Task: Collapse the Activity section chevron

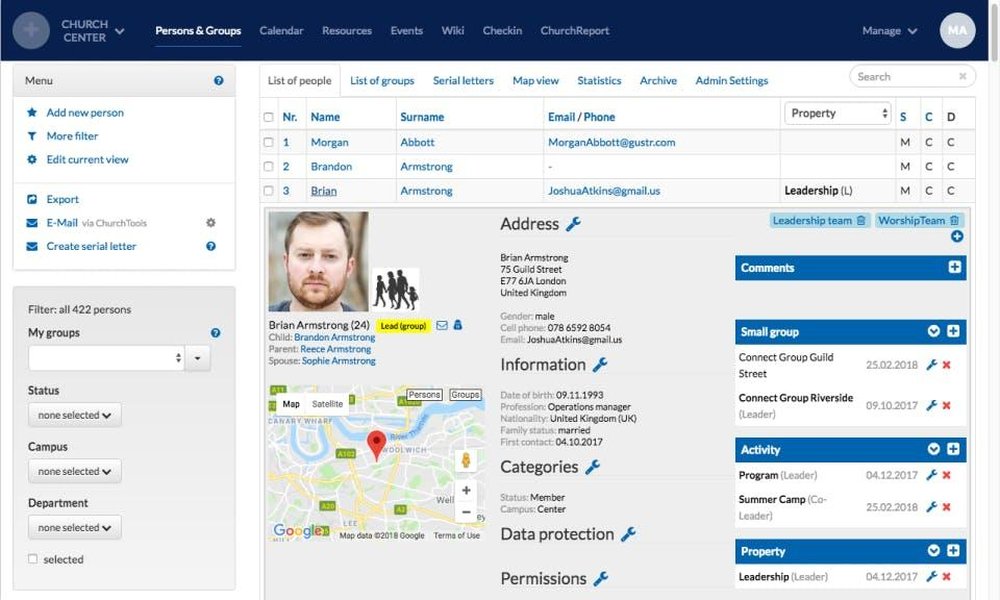Action: pos(933,449)
